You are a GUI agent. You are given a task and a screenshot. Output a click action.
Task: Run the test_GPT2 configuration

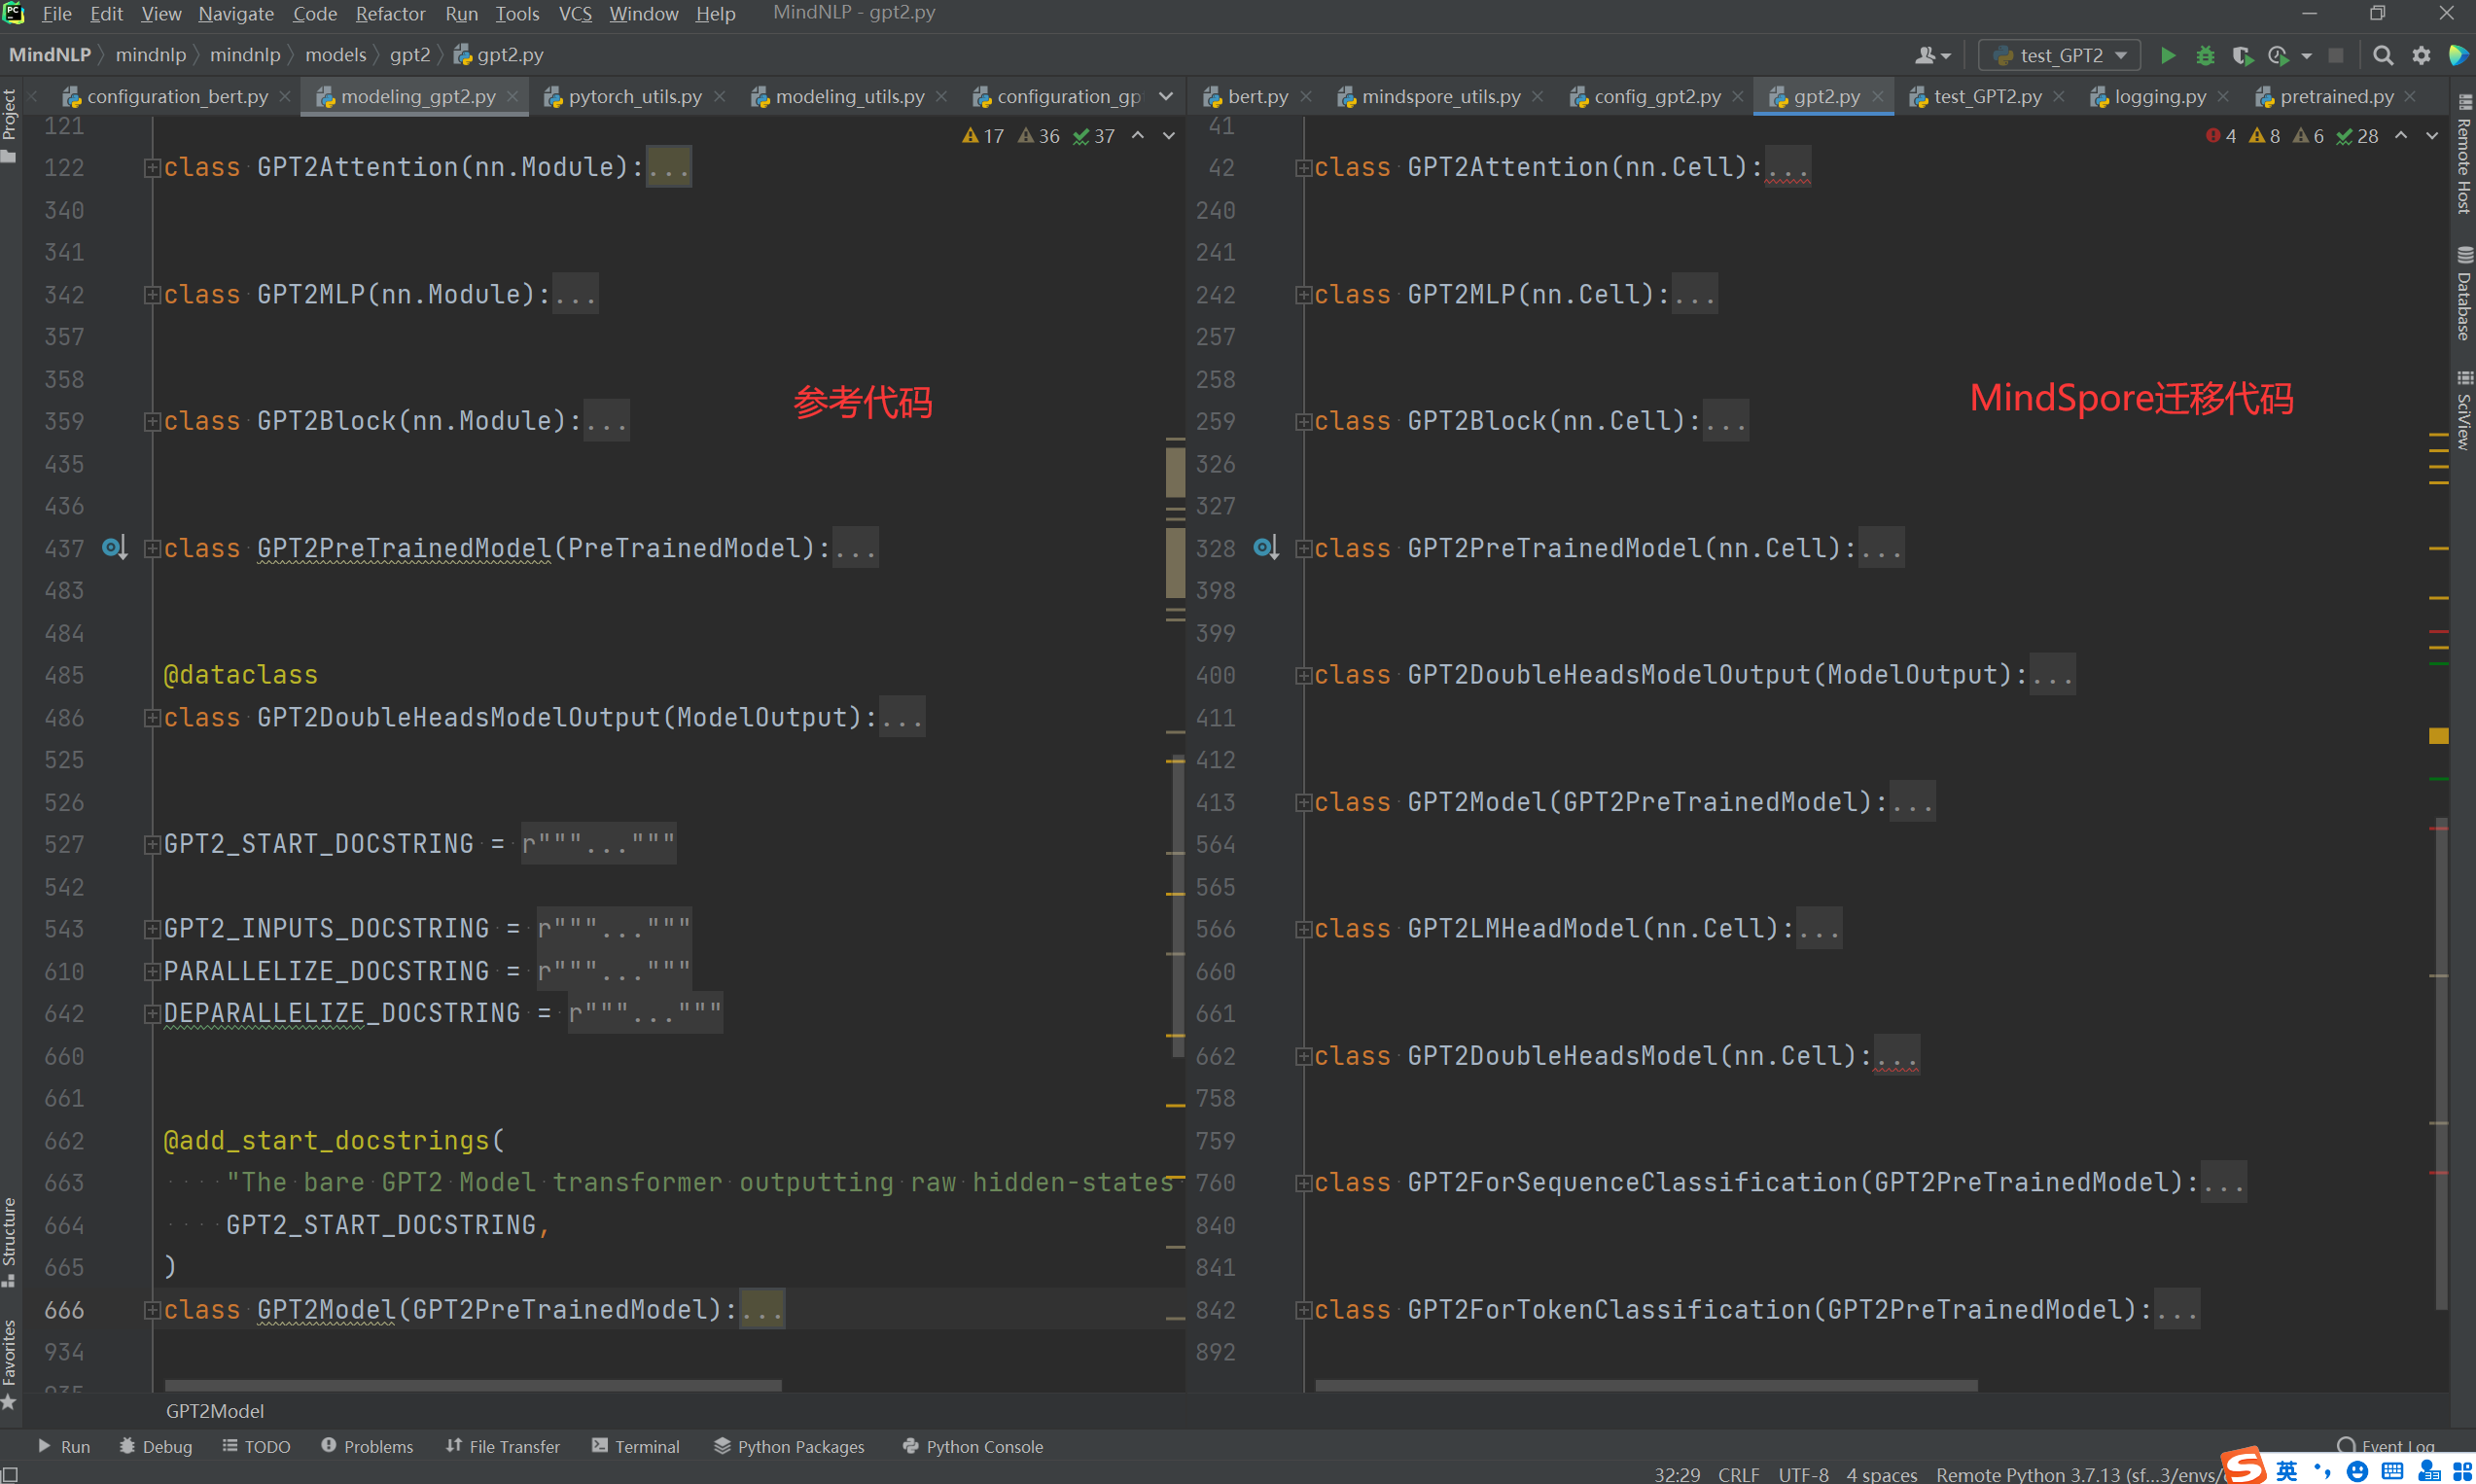coord(2167,56)
